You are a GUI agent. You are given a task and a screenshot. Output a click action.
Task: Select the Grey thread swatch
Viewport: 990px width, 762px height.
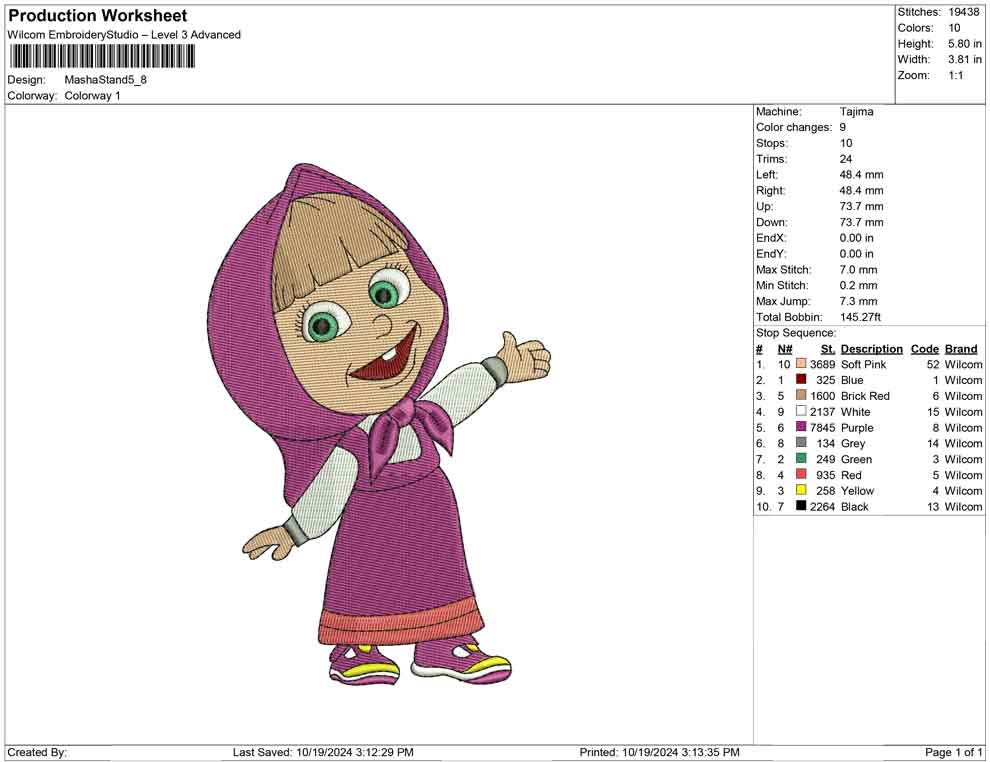coord(801,443)
